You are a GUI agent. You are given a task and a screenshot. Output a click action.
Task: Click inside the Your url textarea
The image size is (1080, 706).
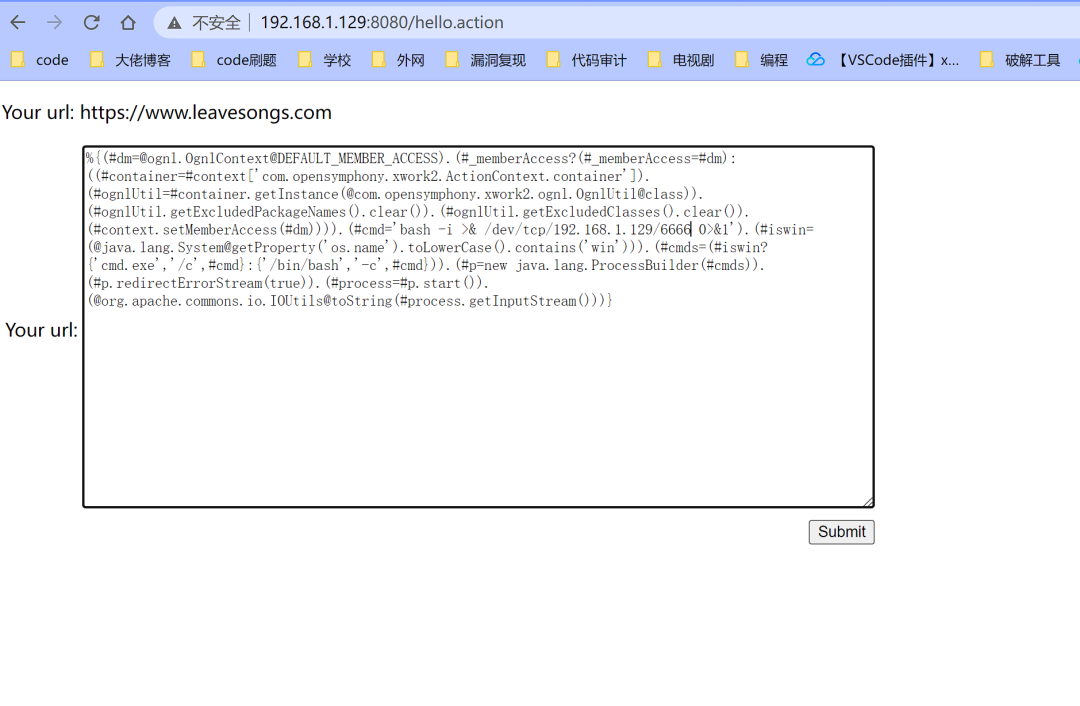point(479,326)
